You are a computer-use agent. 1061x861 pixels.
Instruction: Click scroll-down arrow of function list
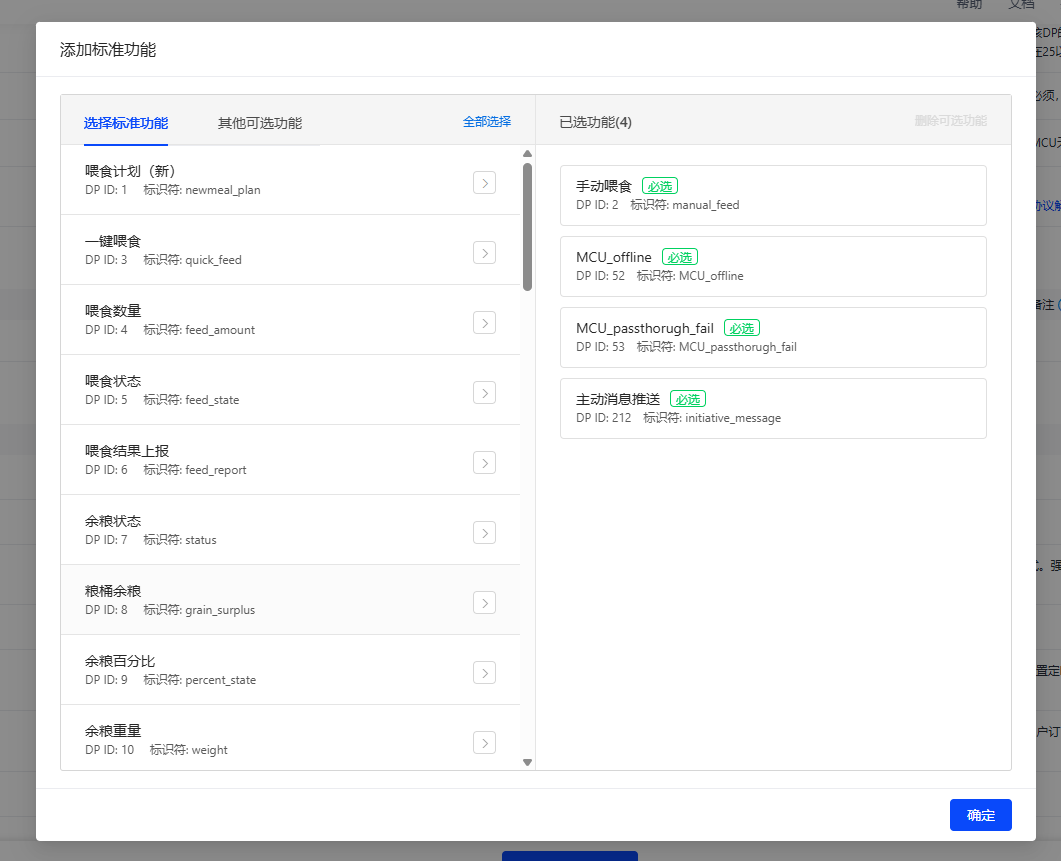pos(527,762)
